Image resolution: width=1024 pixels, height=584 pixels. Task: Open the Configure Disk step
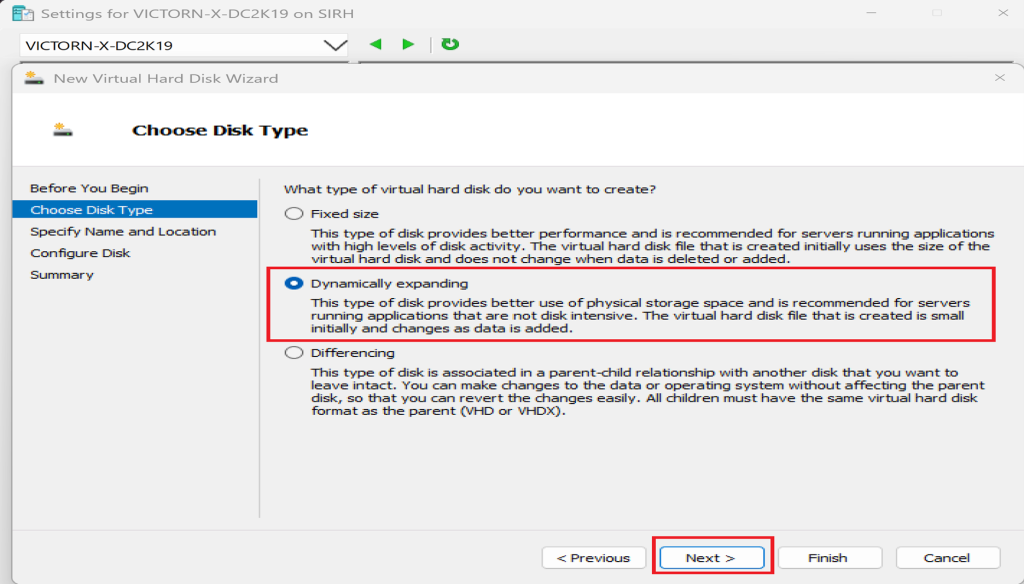tap(80, 253)
